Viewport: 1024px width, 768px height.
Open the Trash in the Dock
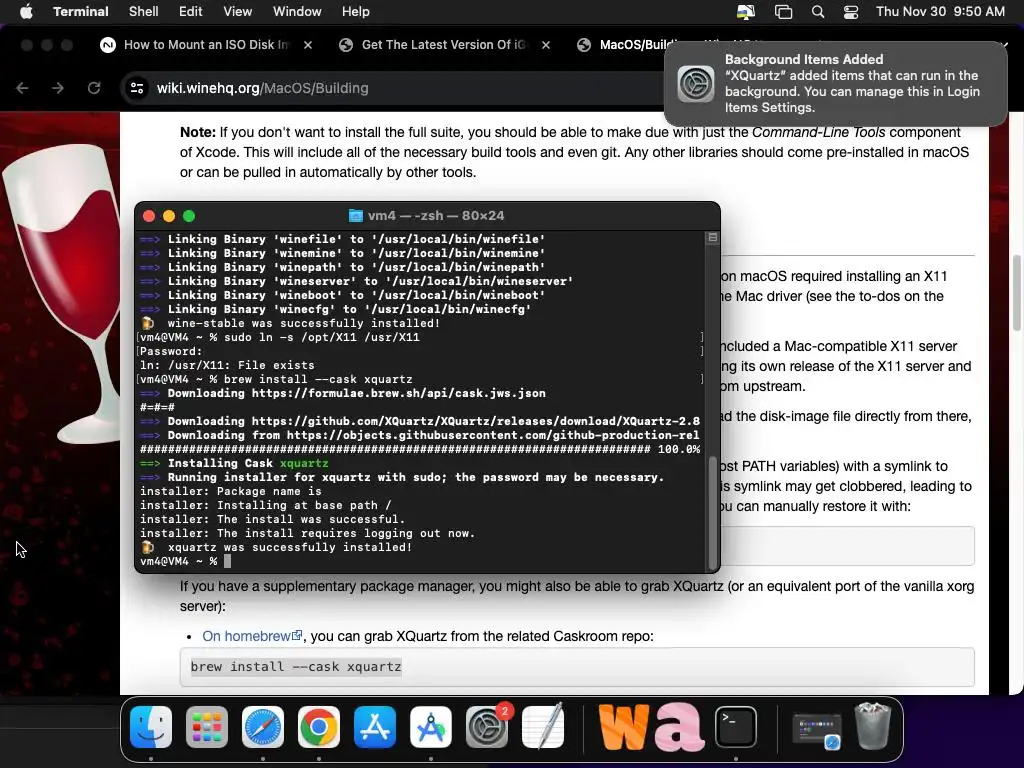873,727
